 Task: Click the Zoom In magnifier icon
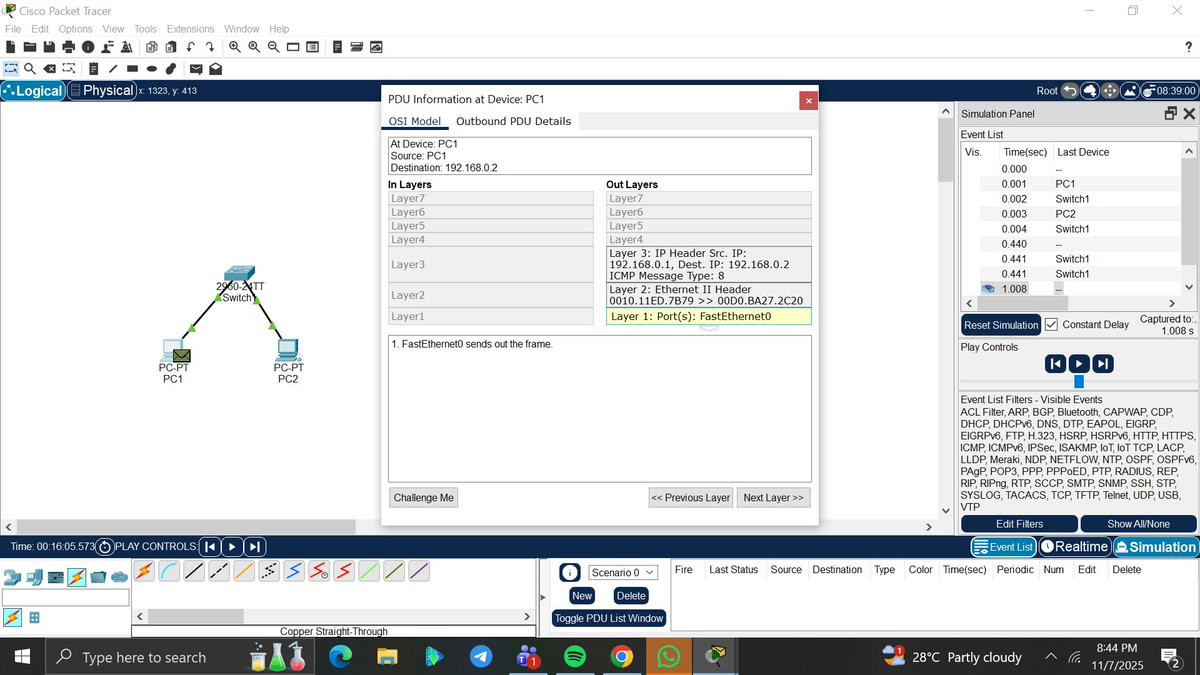[x=235, y=47]
